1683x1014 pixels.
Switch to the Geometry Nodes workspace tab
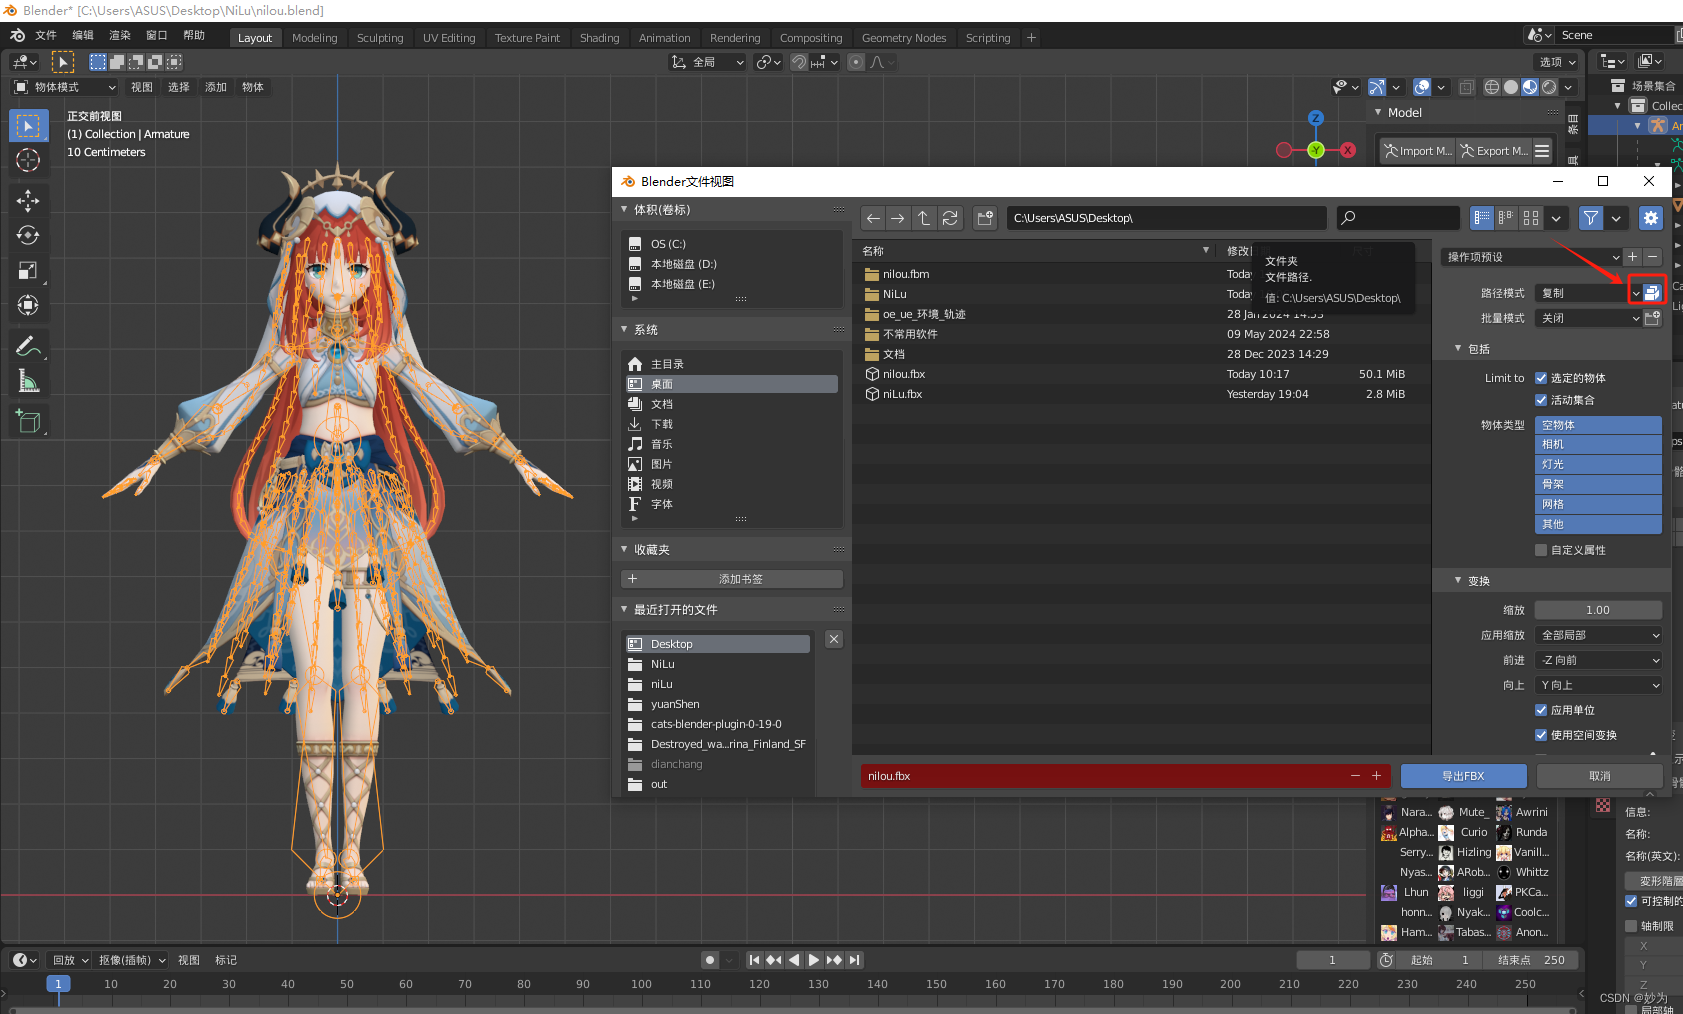pos(904,38)
